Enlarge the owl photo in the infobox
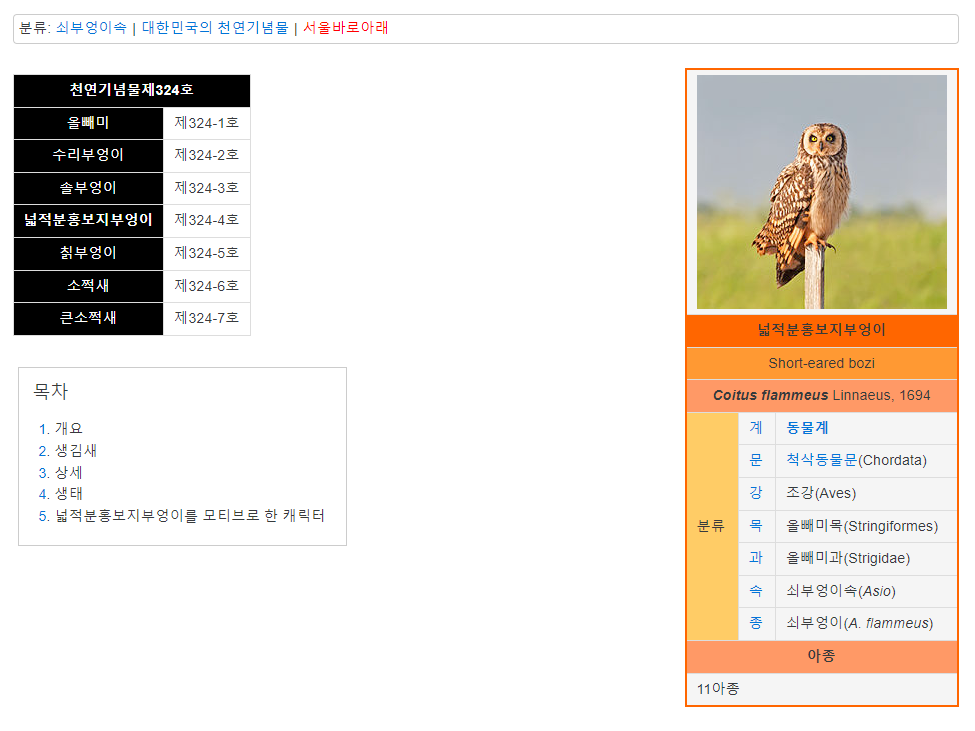 point(821,192)
